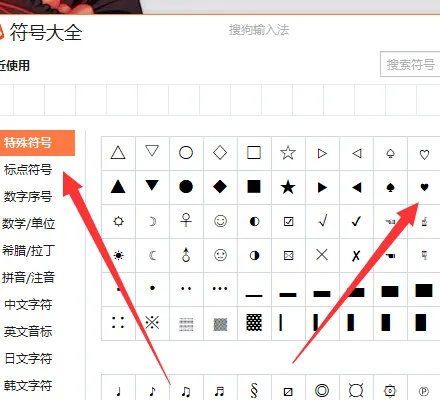Pick the solid right-pointing triangle

click(x=322, y=187)
